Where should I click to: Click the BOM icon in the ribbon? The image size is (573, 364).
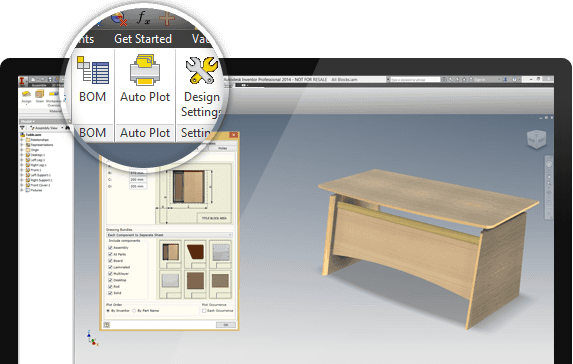[93, 69]
